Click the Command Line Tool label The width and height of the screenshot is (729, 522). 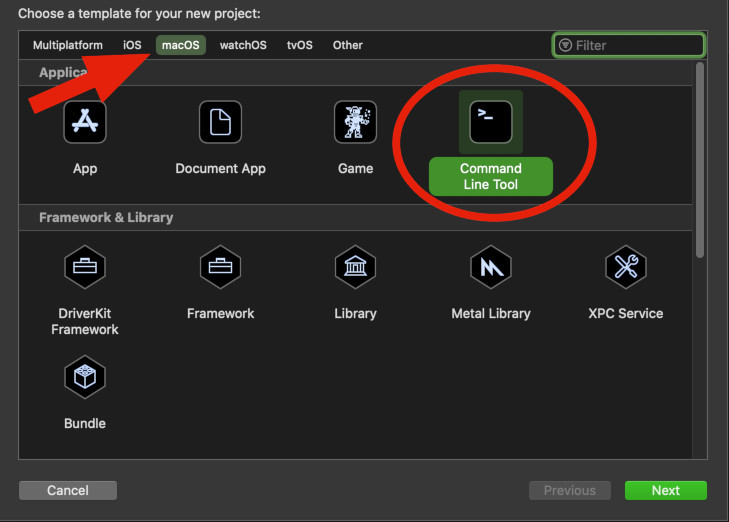491,176
